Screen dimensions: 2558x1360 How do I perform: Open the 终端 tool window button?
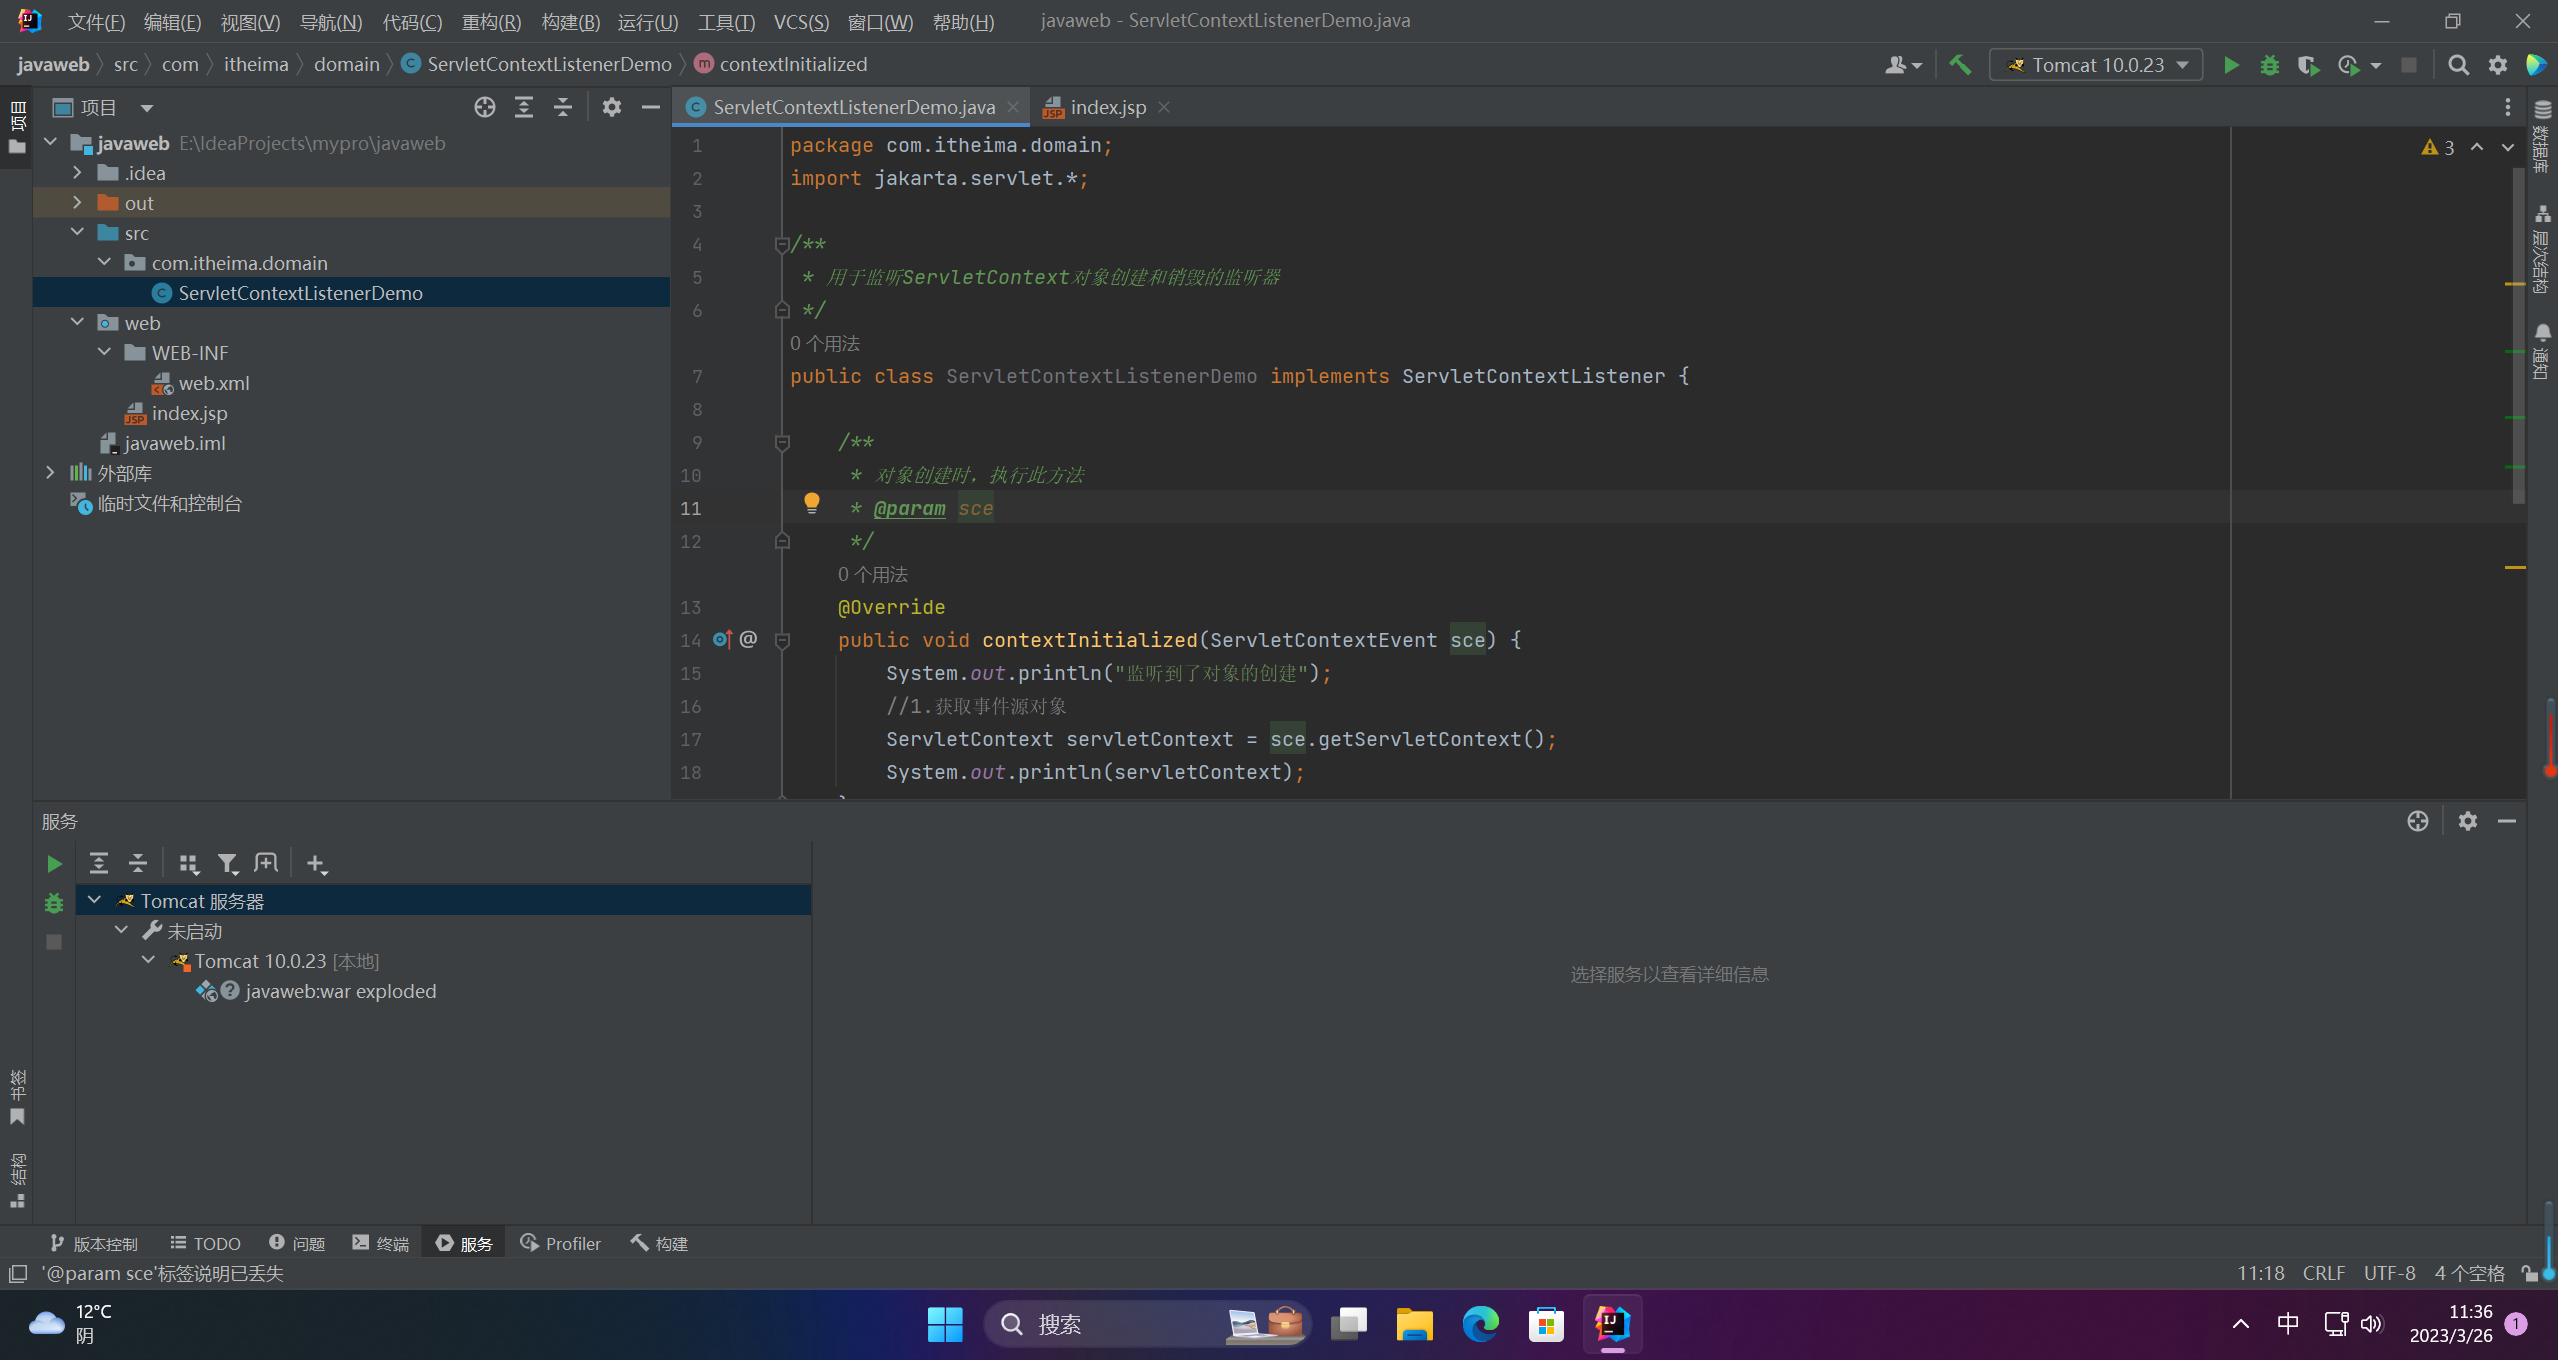tap(381, 1243)
